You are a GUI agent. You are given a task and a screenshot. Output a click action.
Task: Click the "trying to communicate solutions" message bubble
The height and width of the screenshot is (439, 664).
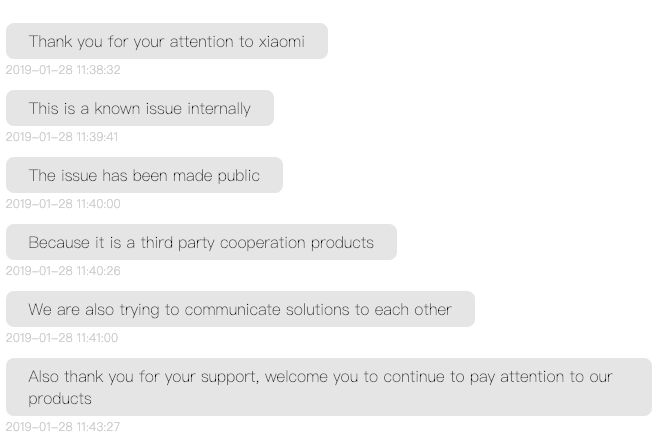(240, 310)
